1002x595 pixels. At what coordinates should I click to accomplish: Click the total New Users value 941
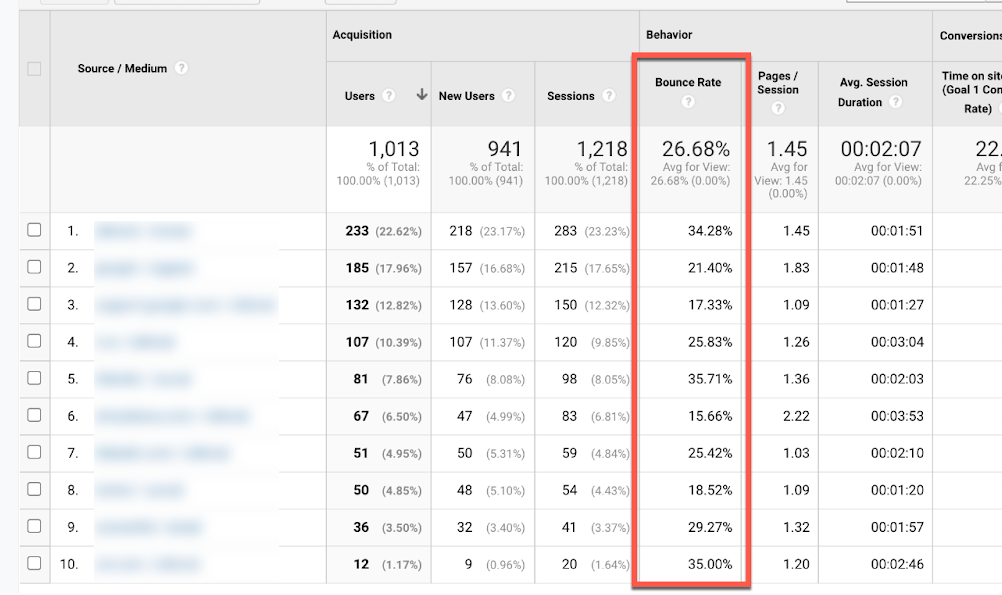[505, 149]
